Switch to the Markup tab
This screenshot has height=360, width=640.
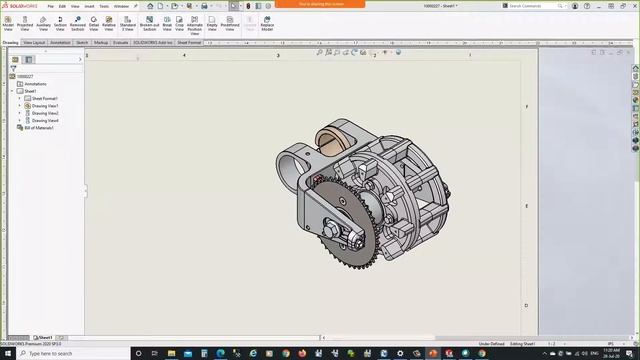(101, 42)
